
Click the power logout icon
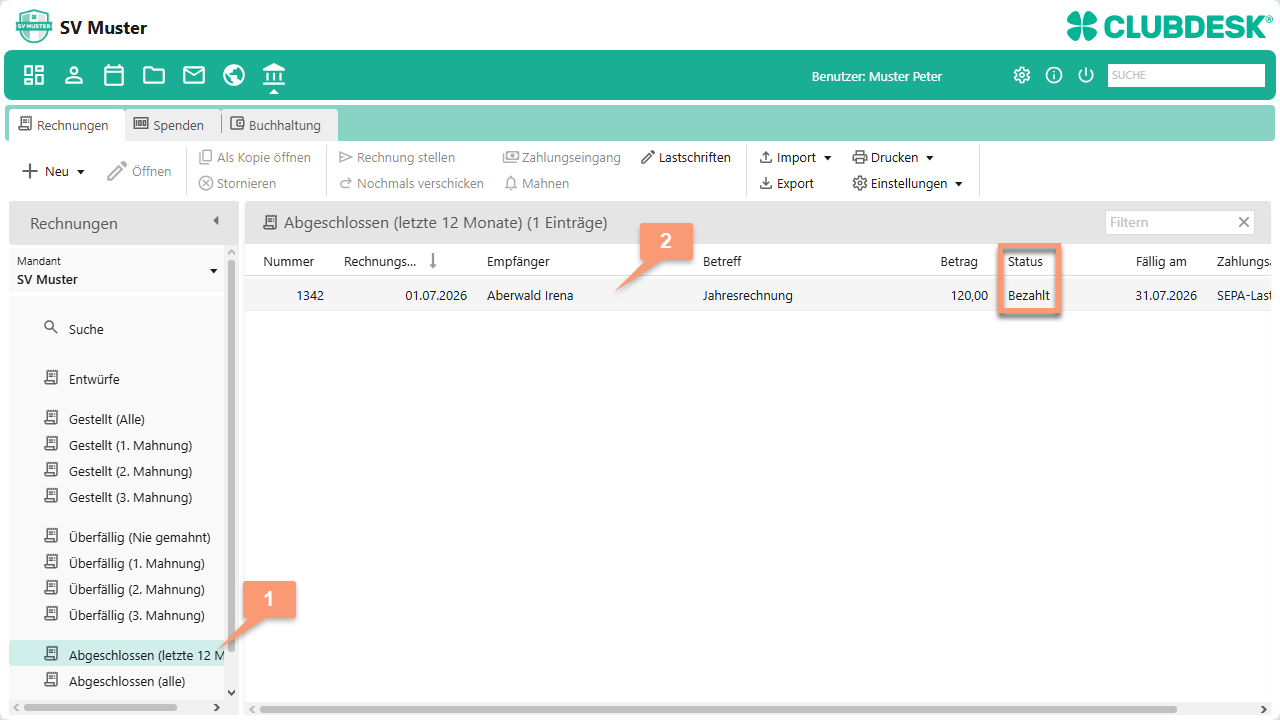pyautogui.click(x=1086, y=75)
